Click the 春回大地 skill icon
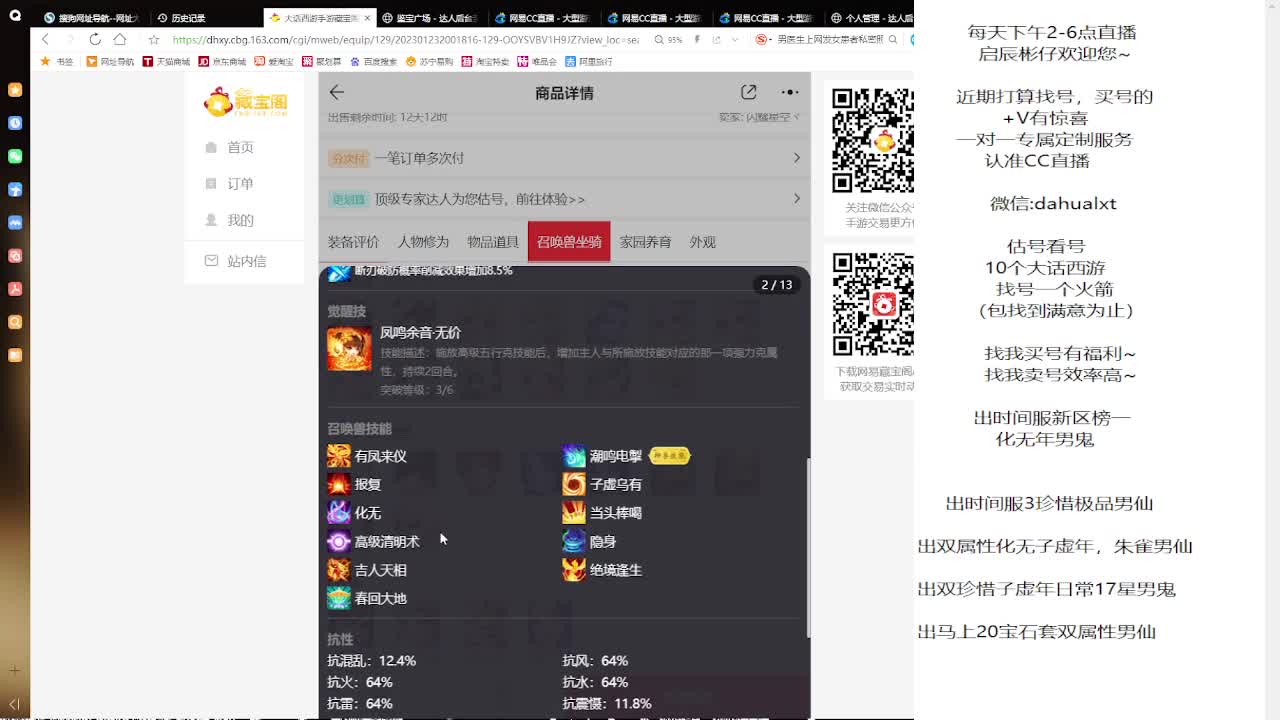Viewport: 1280px width, 720px height. tap(339, 598)
